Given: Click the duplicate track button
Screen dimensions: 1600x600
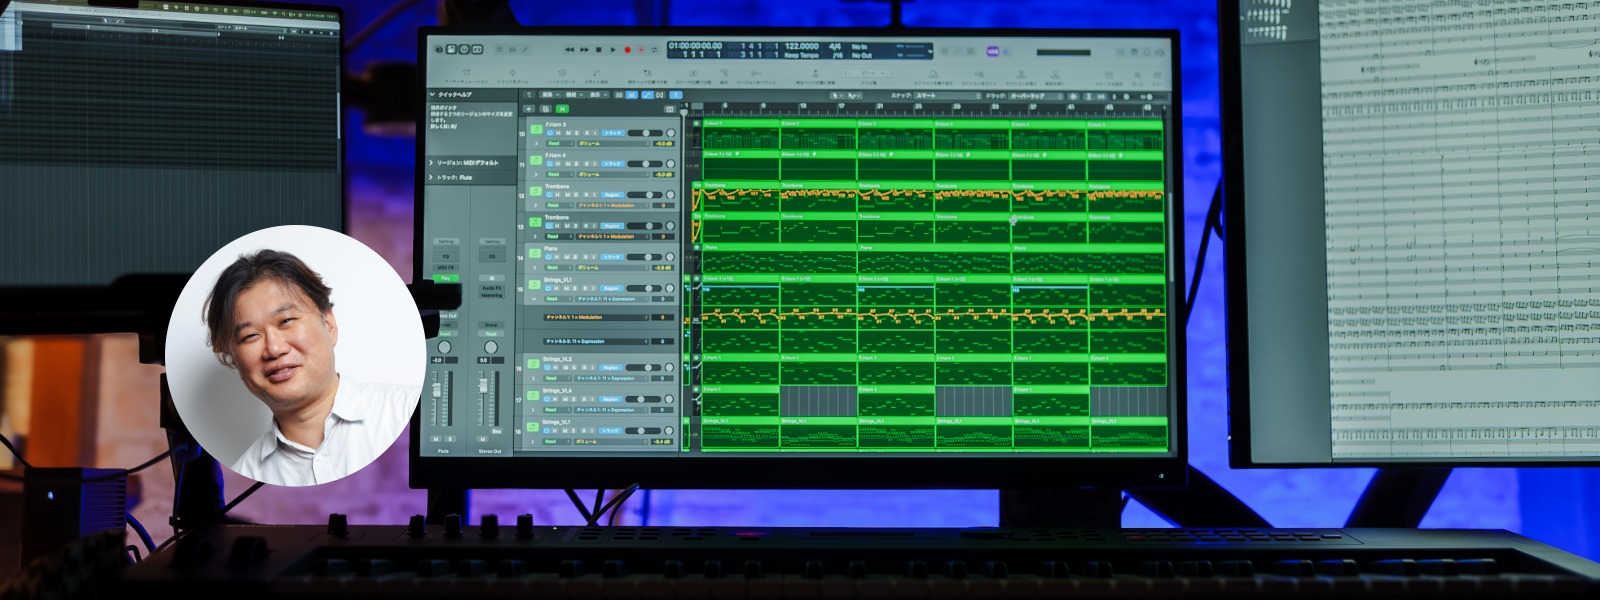Looking at the screenshot, I should (545, 109).
